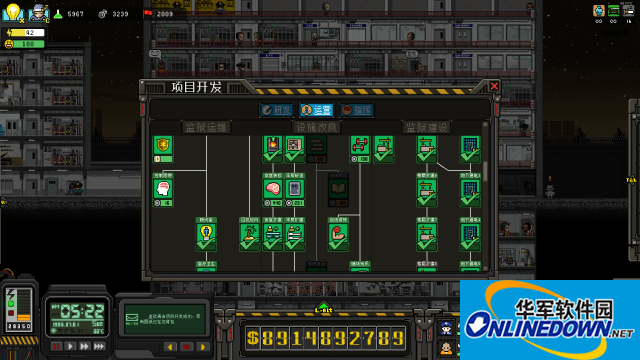Select the palm tree island project
This screenshot has width=640, height=360.
(x=249, y=235)
